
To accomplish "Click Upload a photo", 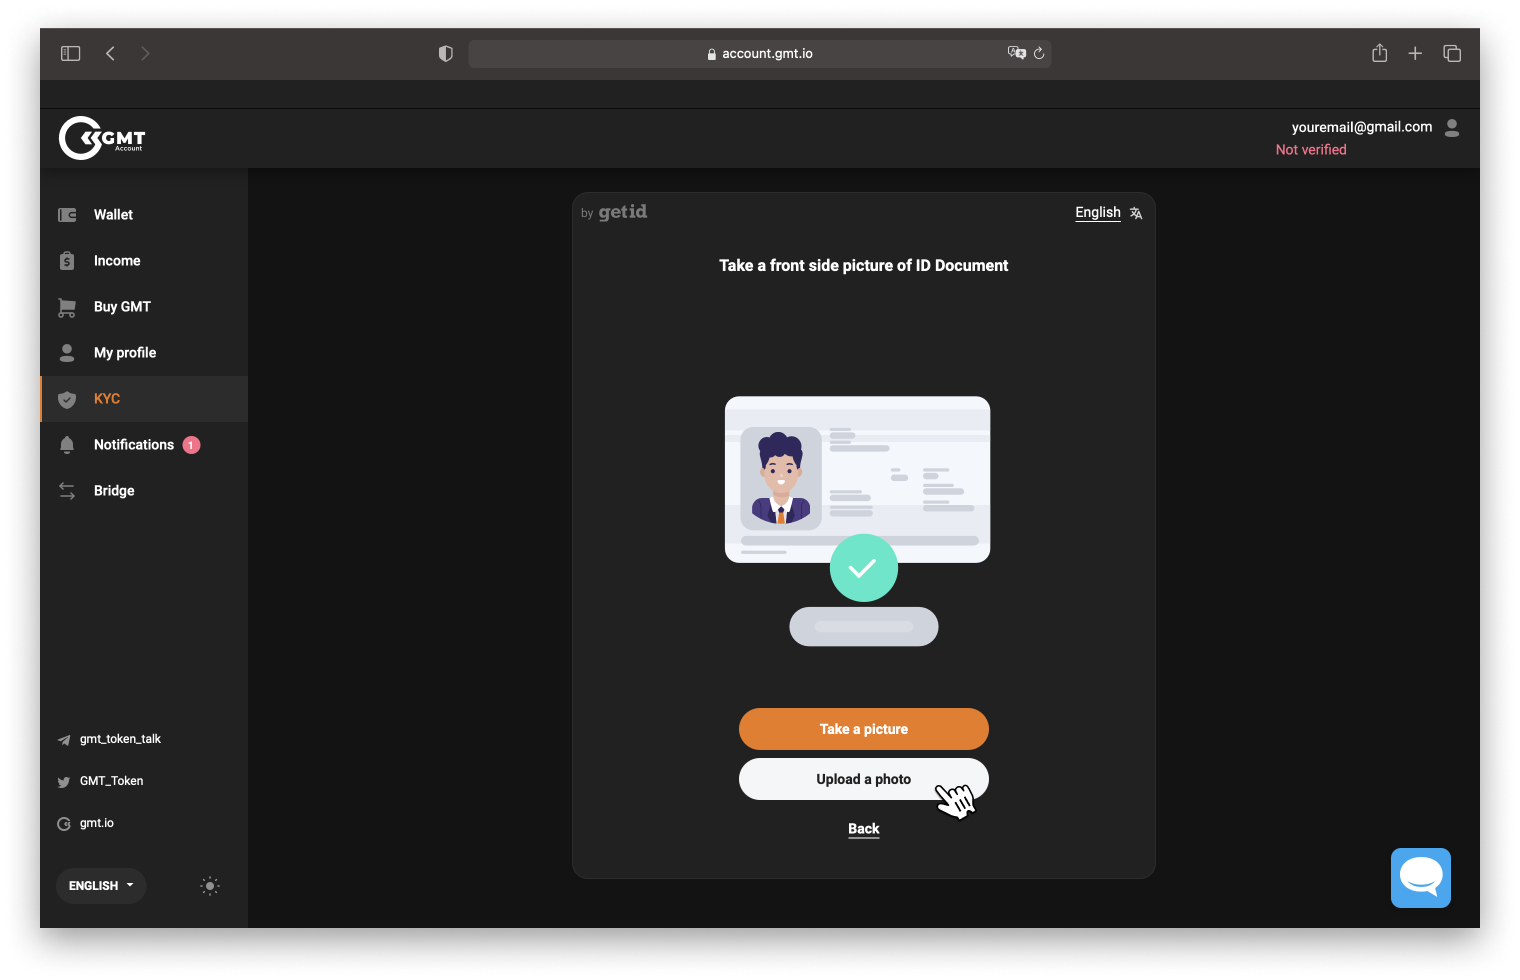I will point(864,779).
